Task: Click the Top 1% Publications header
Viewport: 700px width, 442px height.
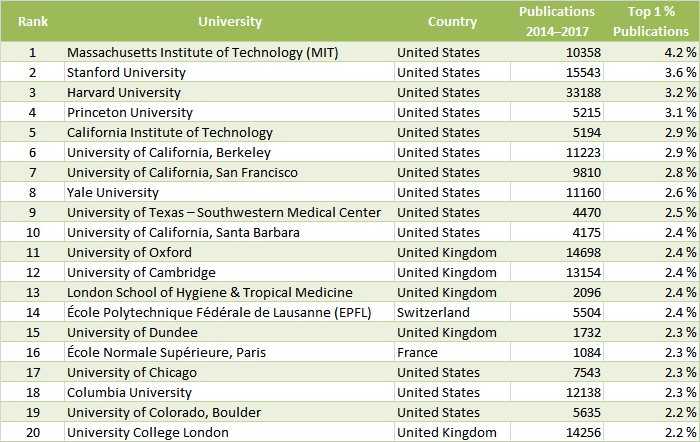Action: tap(651, 21)
